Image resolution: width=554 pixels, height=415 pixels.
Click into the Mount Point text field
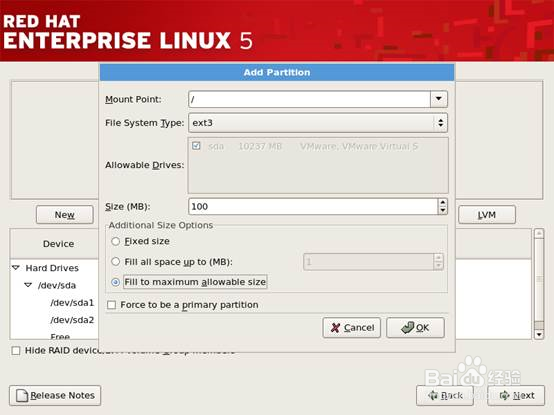(310, 99)
